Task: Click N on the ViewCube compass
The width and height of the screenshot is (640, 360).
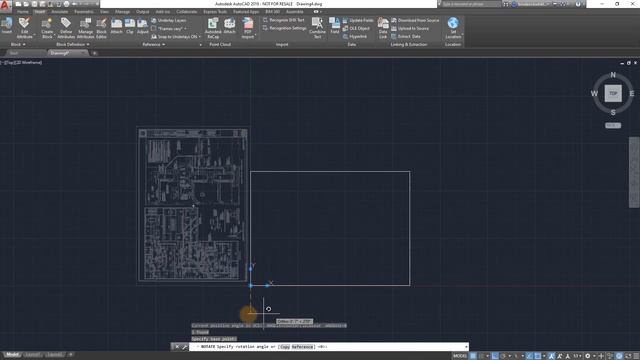Action: [x=613, y=75]
